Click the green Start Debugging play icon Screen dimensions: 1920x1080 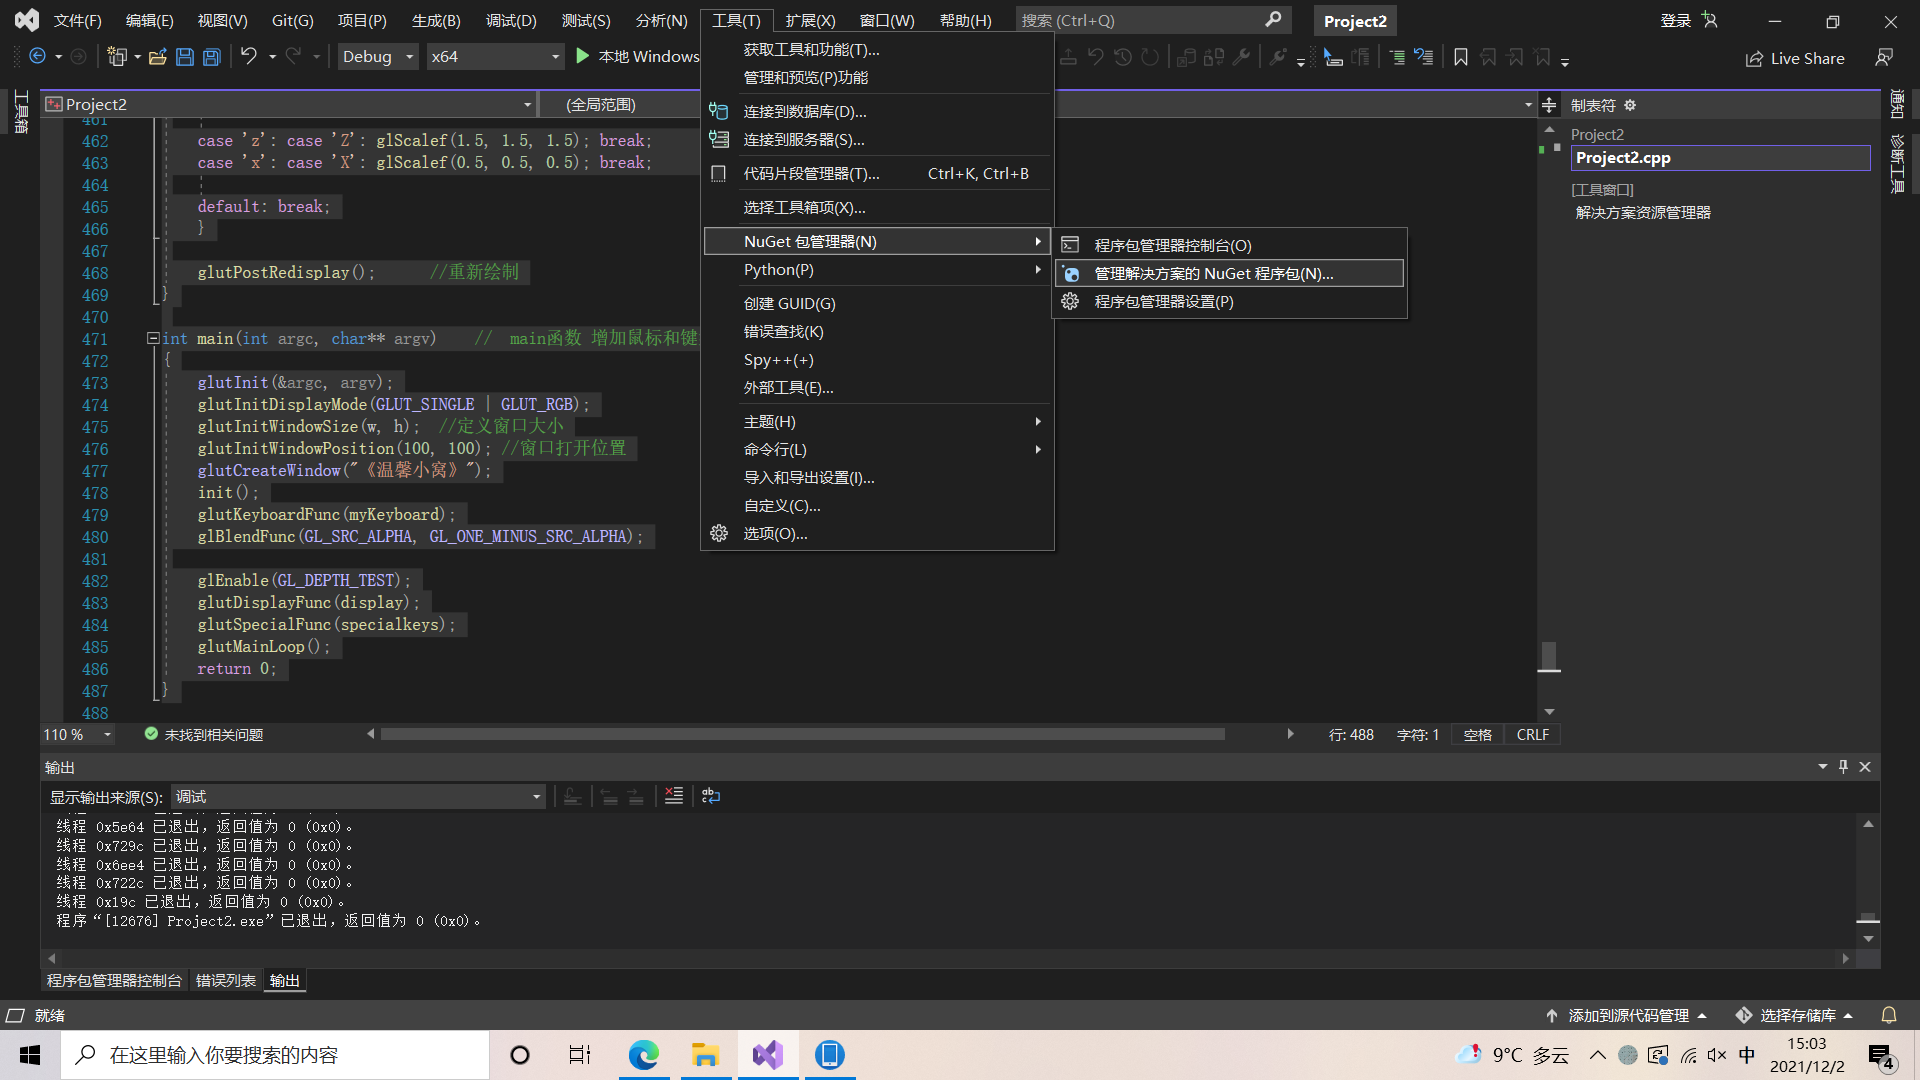tap(583, 57)
